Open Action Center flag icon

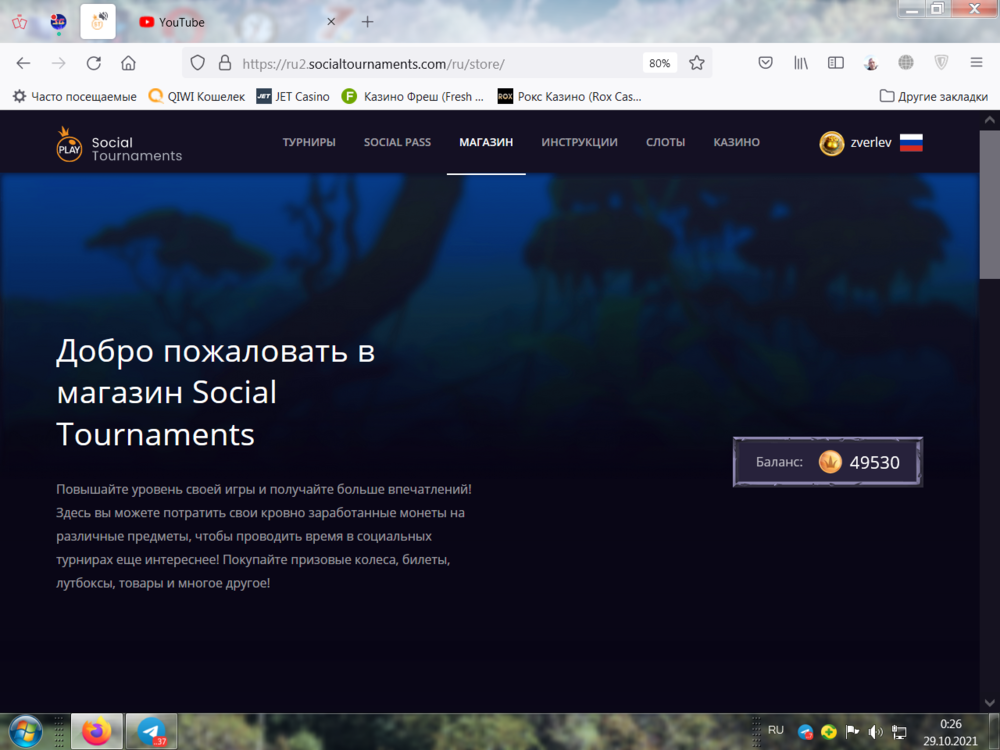[852, 732]
